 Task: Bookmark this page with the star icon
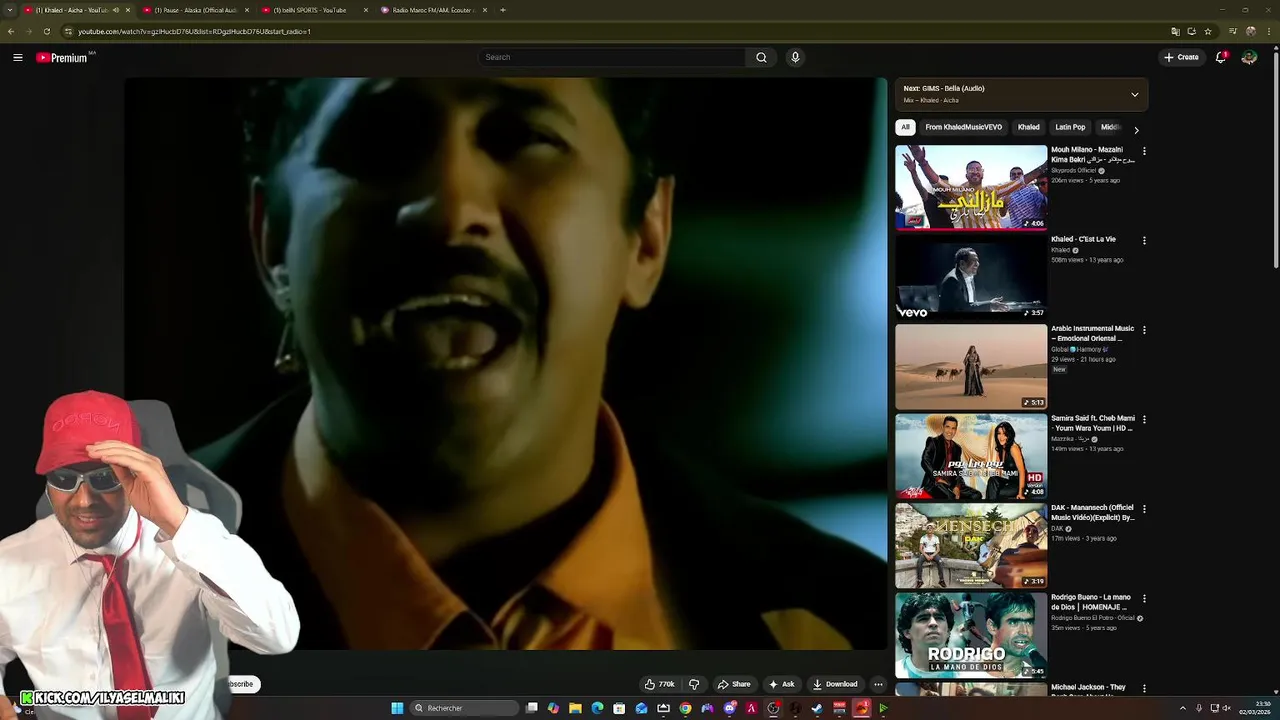pos(1208,31)
